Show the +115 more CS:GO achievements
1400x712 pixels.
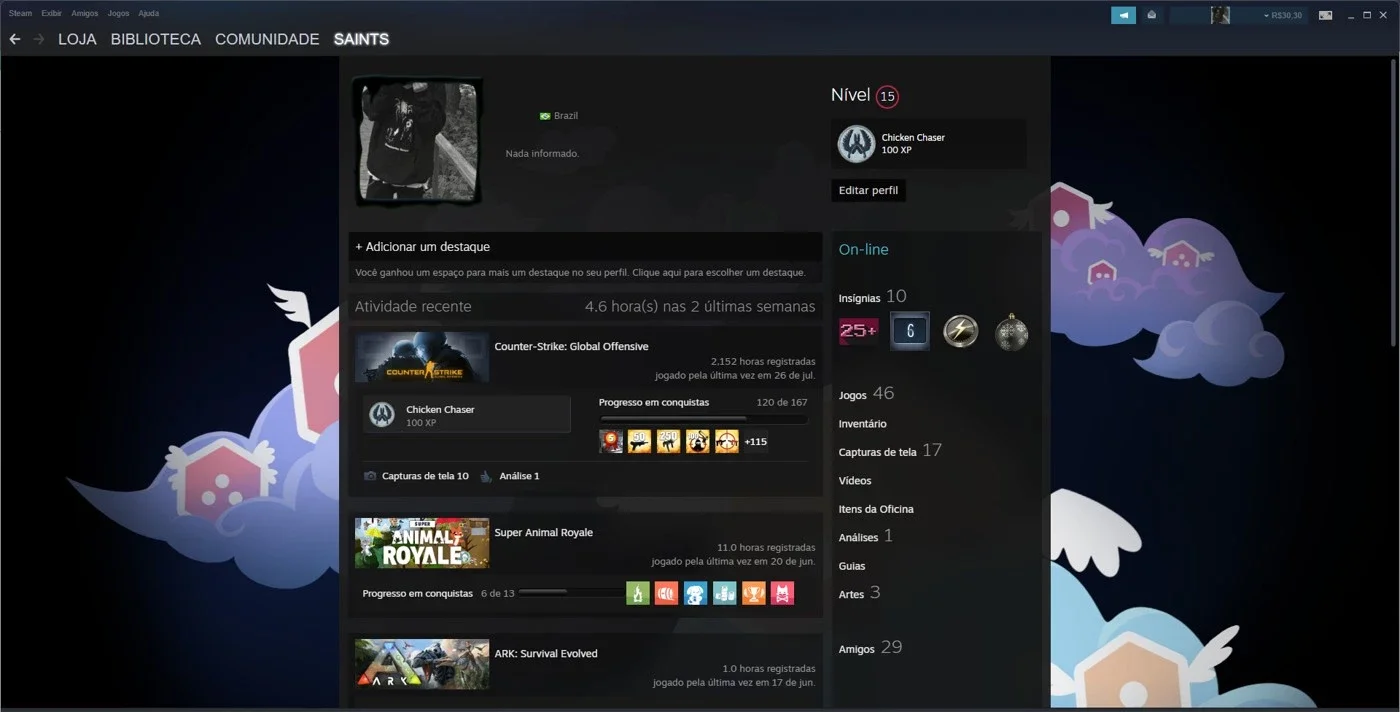click(x=756, y=441)
